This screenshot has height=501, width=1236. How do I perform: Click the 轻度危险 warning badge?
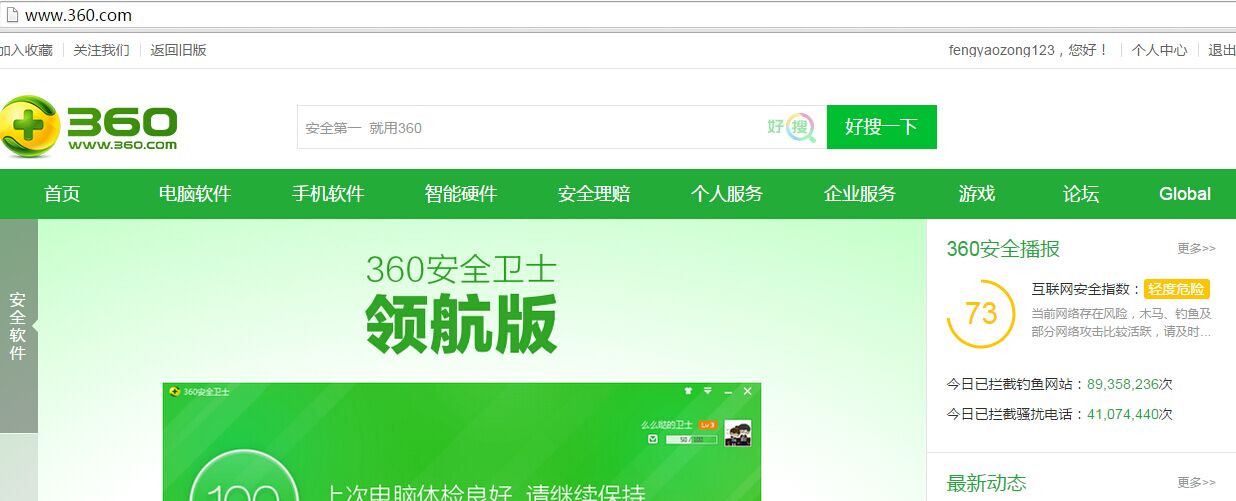click(x=1177, y=289)
